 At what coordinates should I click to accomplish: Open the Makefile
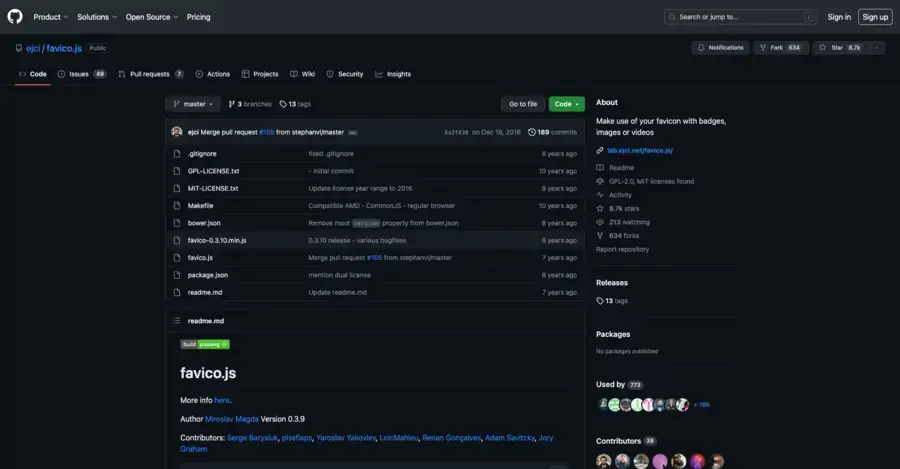[200, 206]
